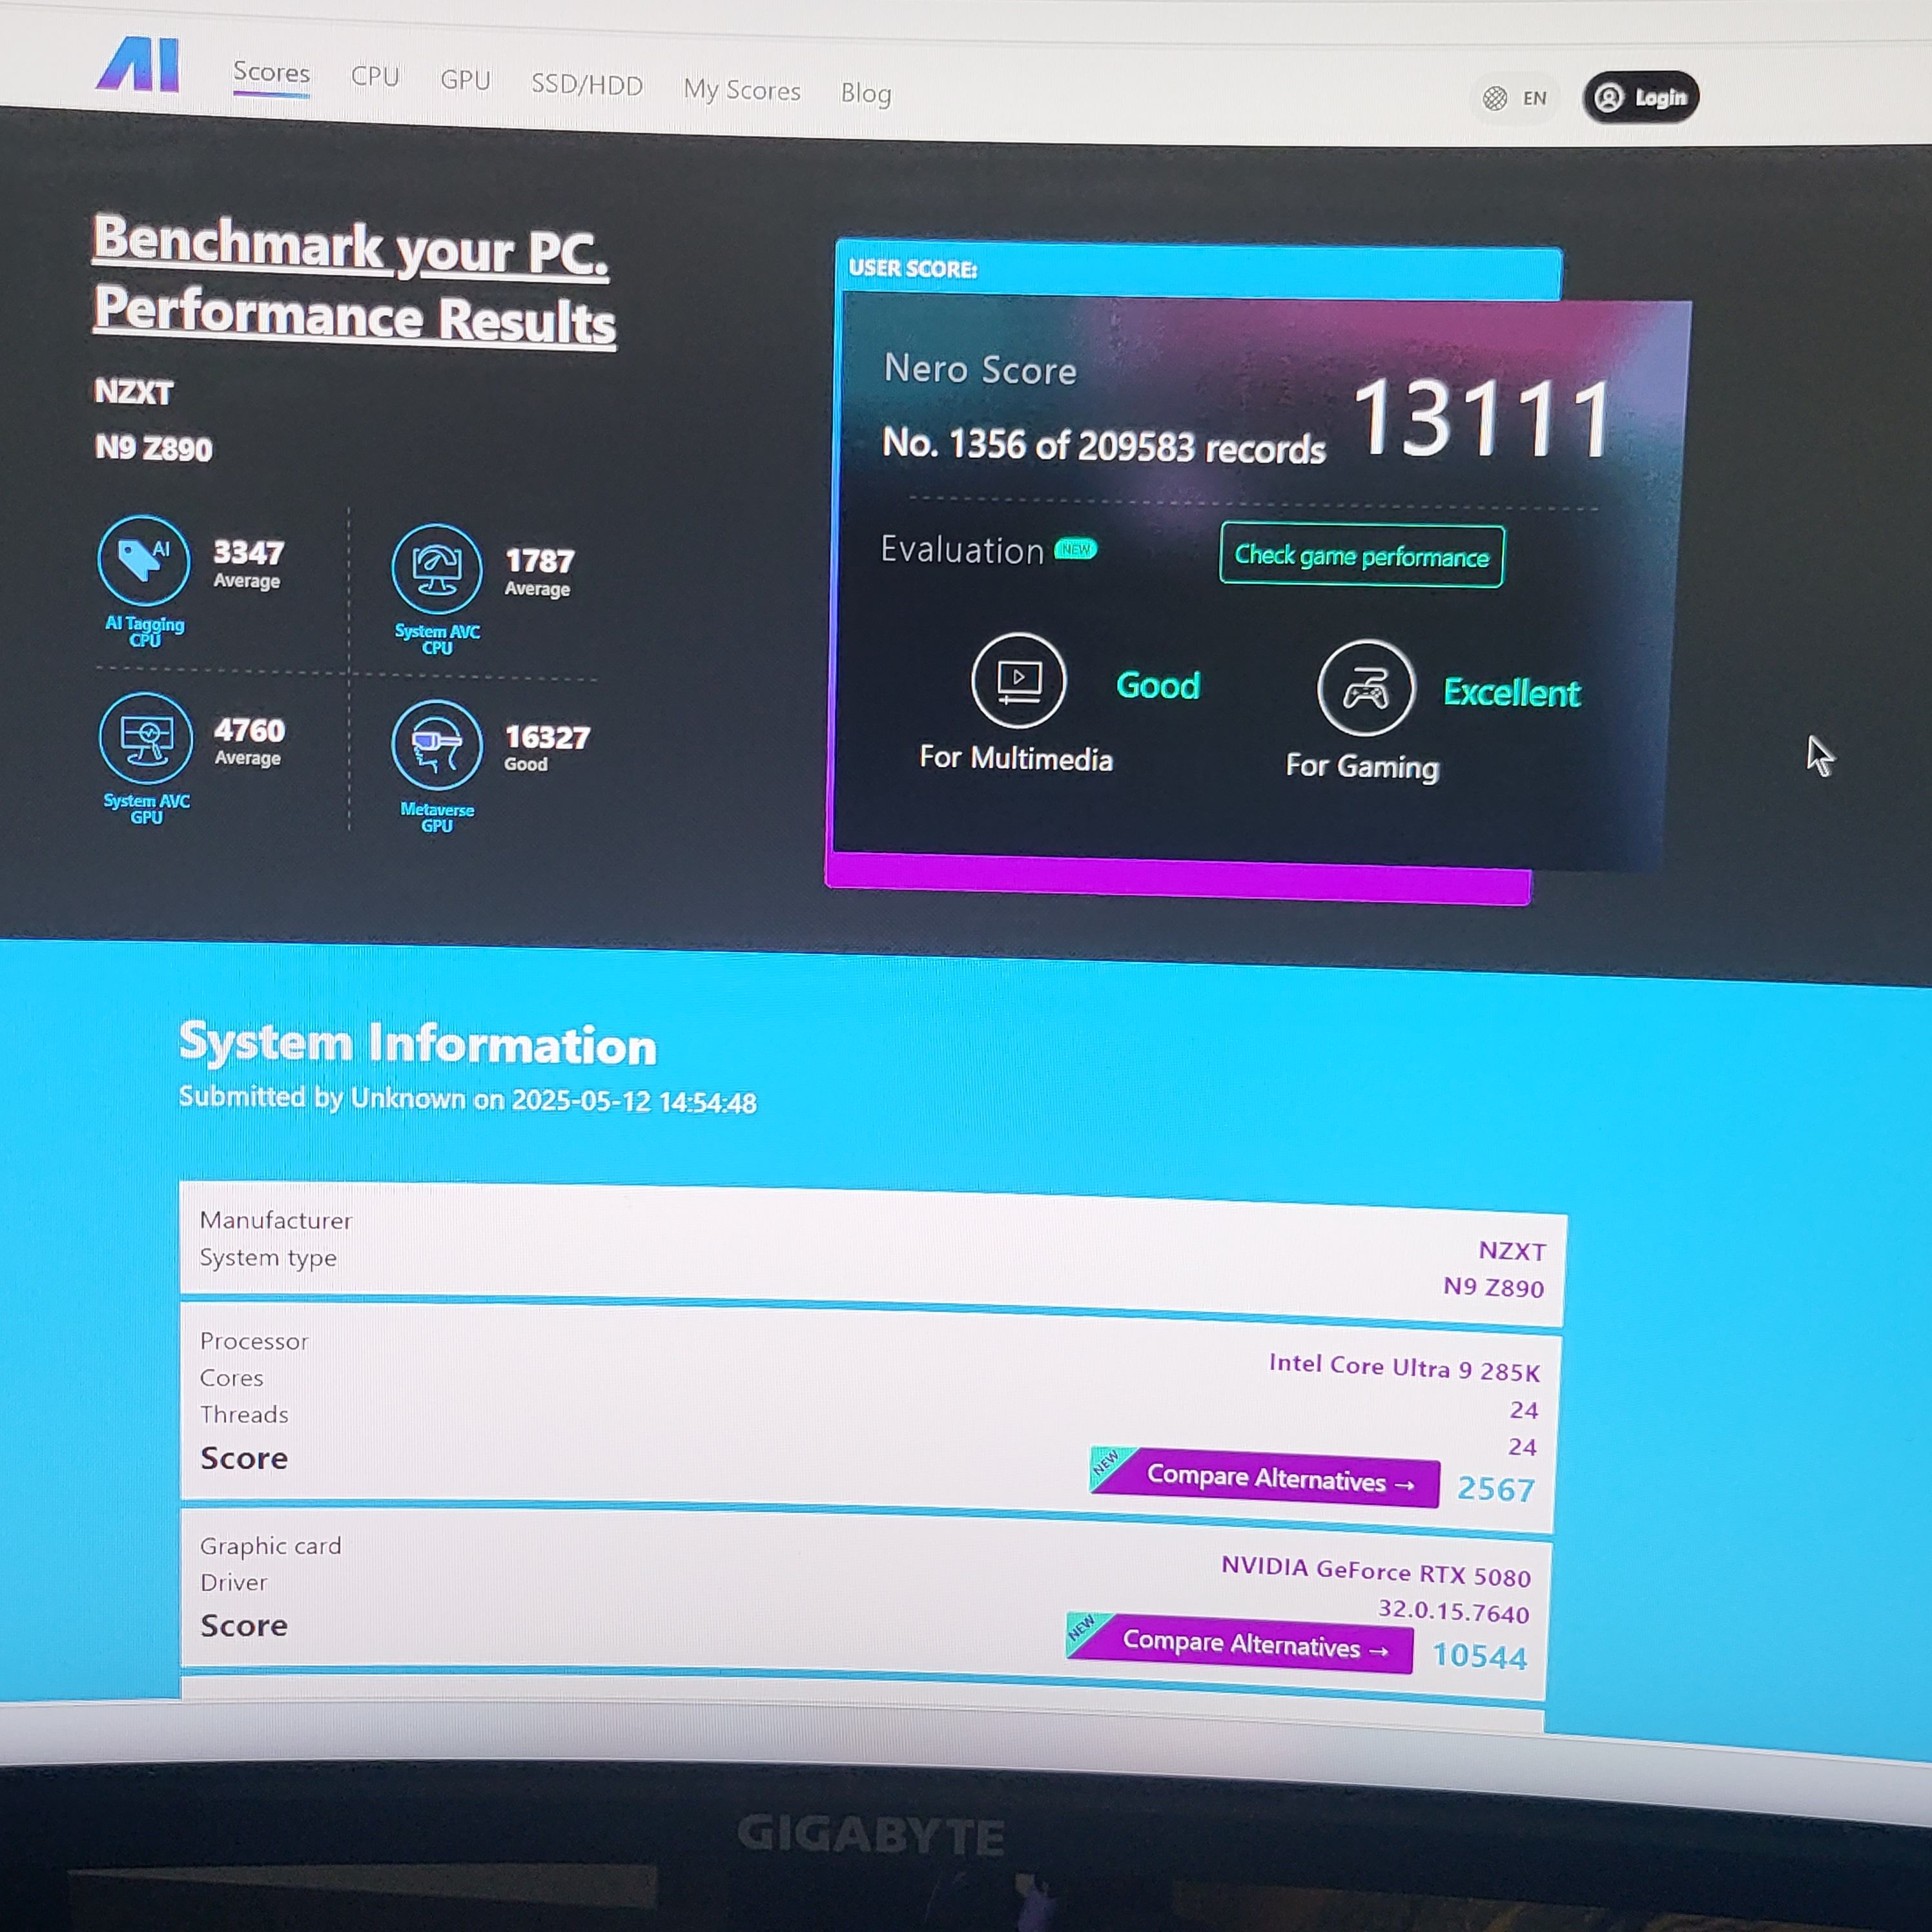The height and width of the screenshot is (1932, 1932).
Task: Click the Metaverse GPU icon
Action: coord(437,745)
